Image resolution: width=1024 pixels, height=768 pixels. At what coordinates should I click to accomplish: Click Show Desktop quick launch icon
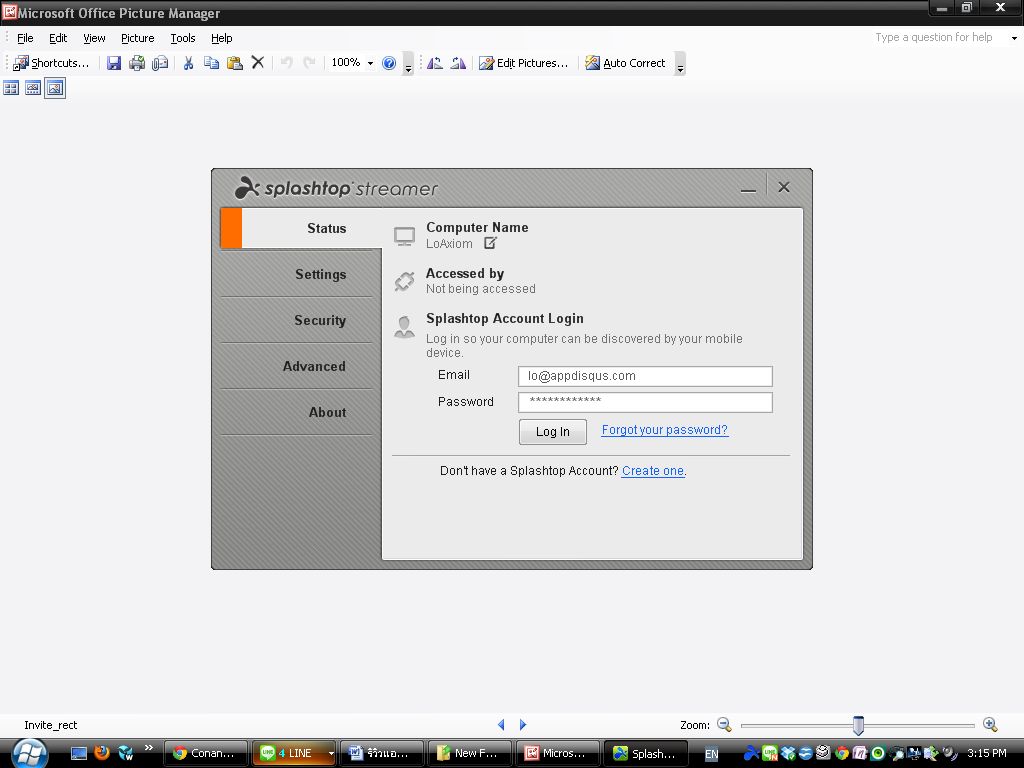pos(79,753)
